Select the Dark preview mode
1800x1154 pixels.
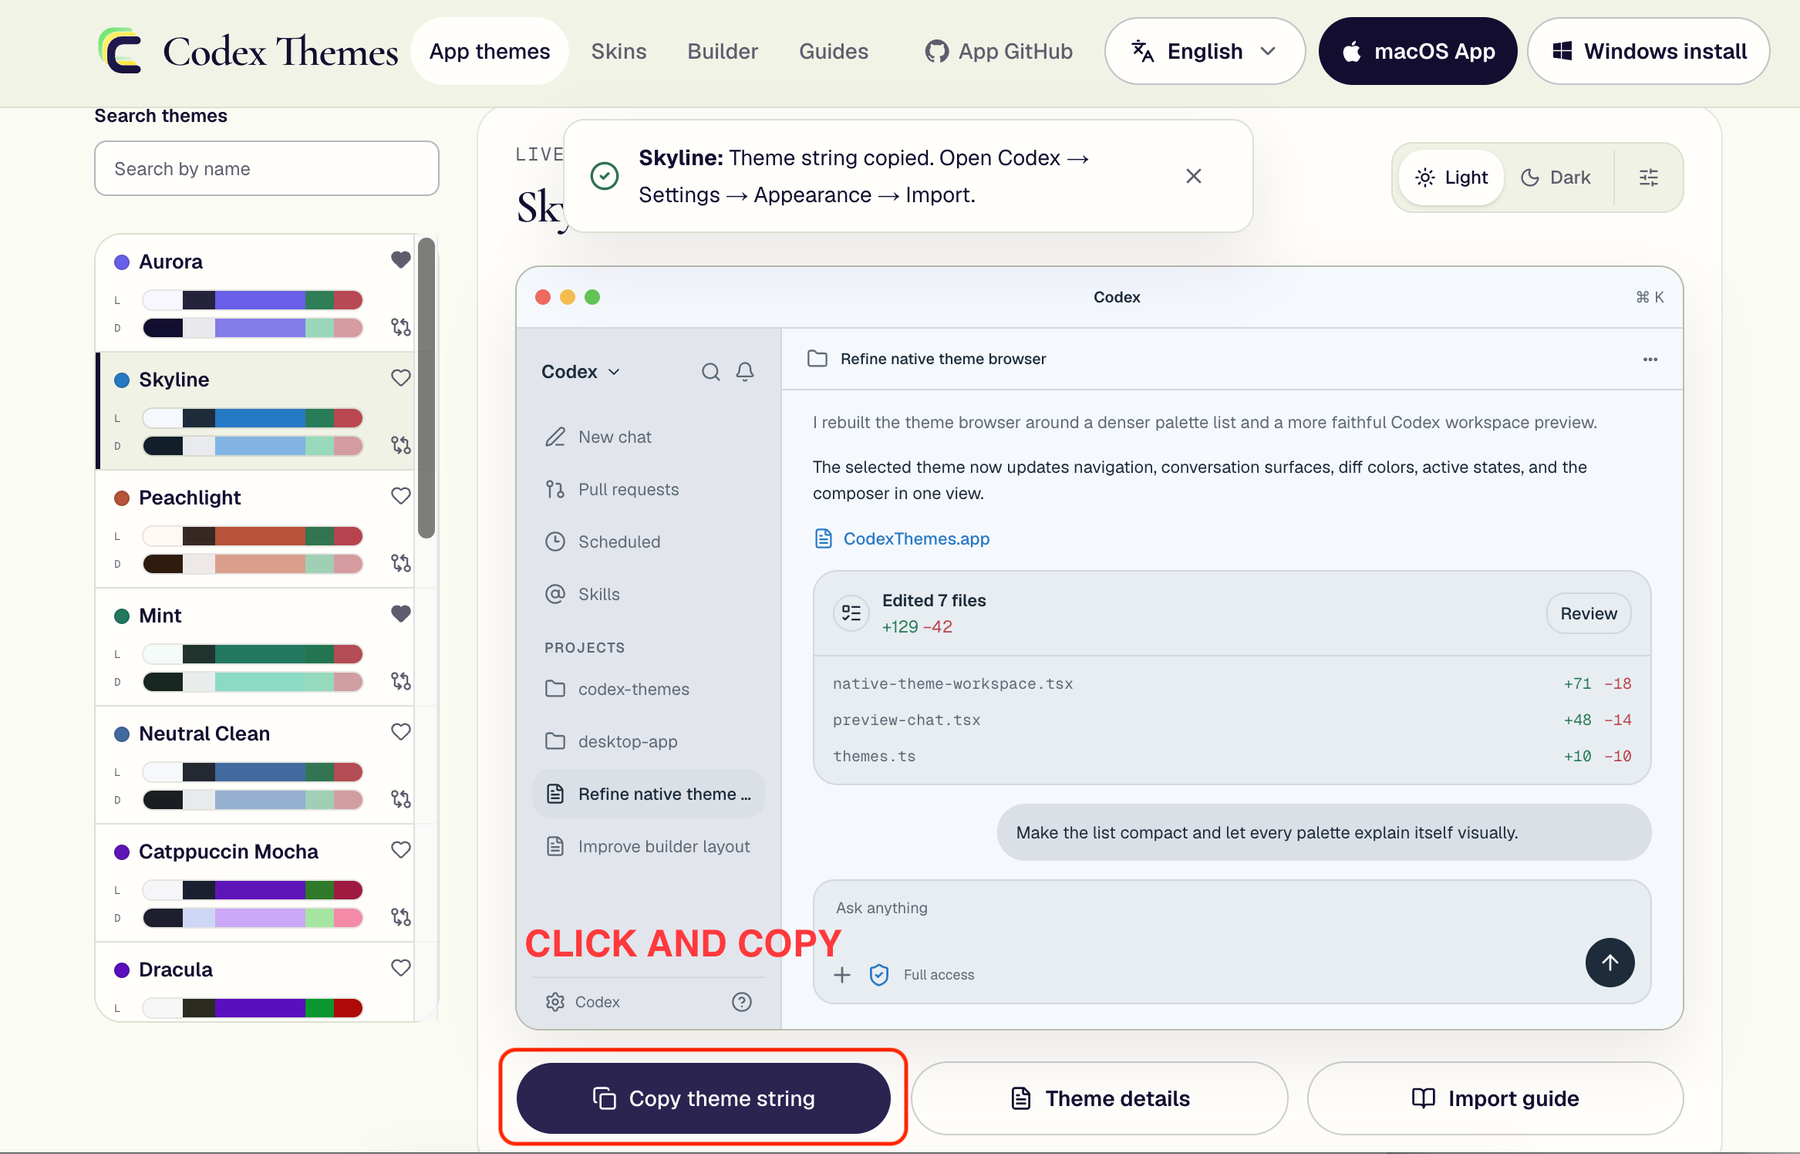coord(1555,177)
